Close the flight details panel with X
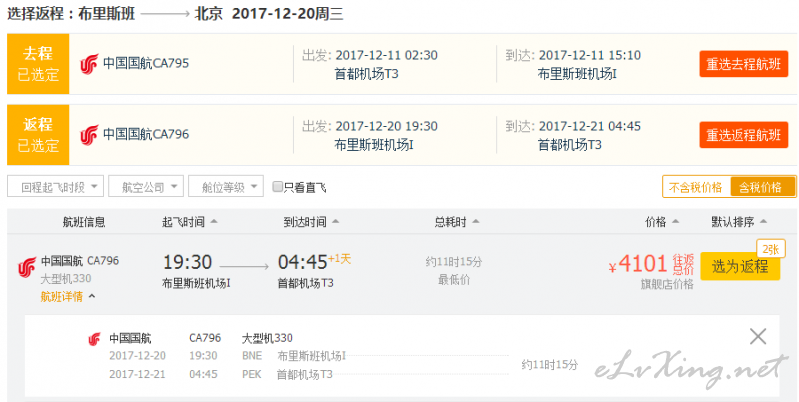Screen dimensions: 799x402 point(758,336)
